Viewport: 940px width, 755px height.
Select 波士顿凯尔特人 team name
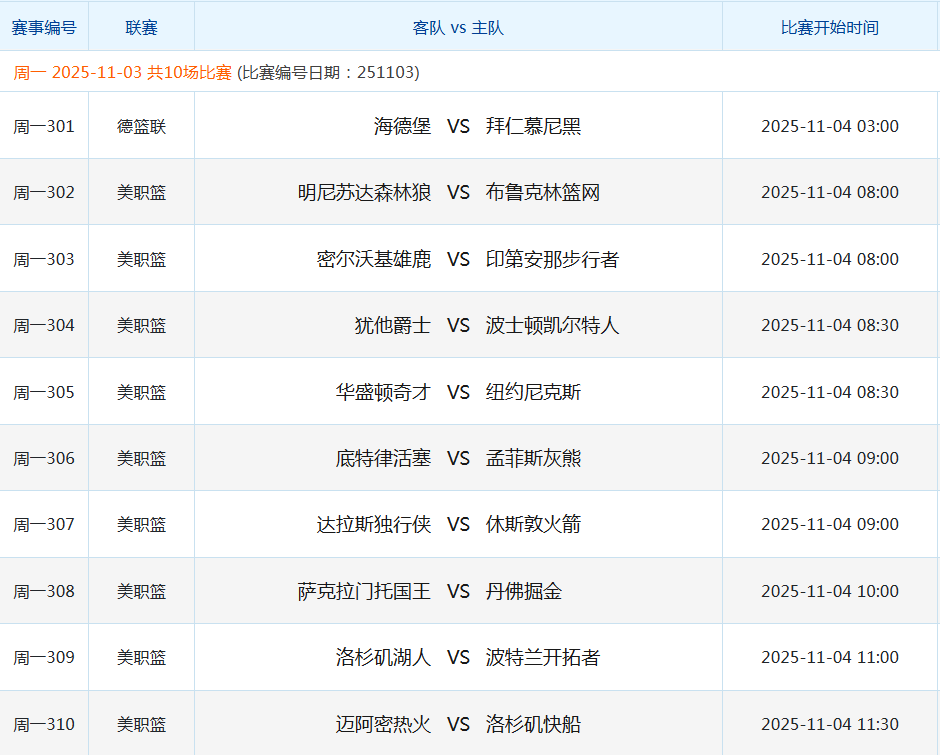tap(552, 325)
